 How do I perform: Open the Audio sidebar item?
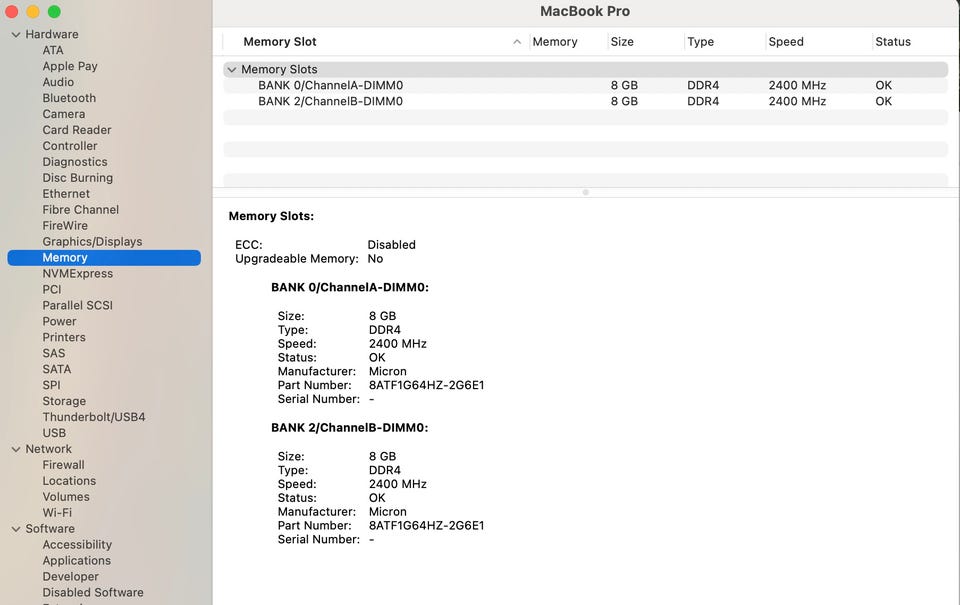58,82
